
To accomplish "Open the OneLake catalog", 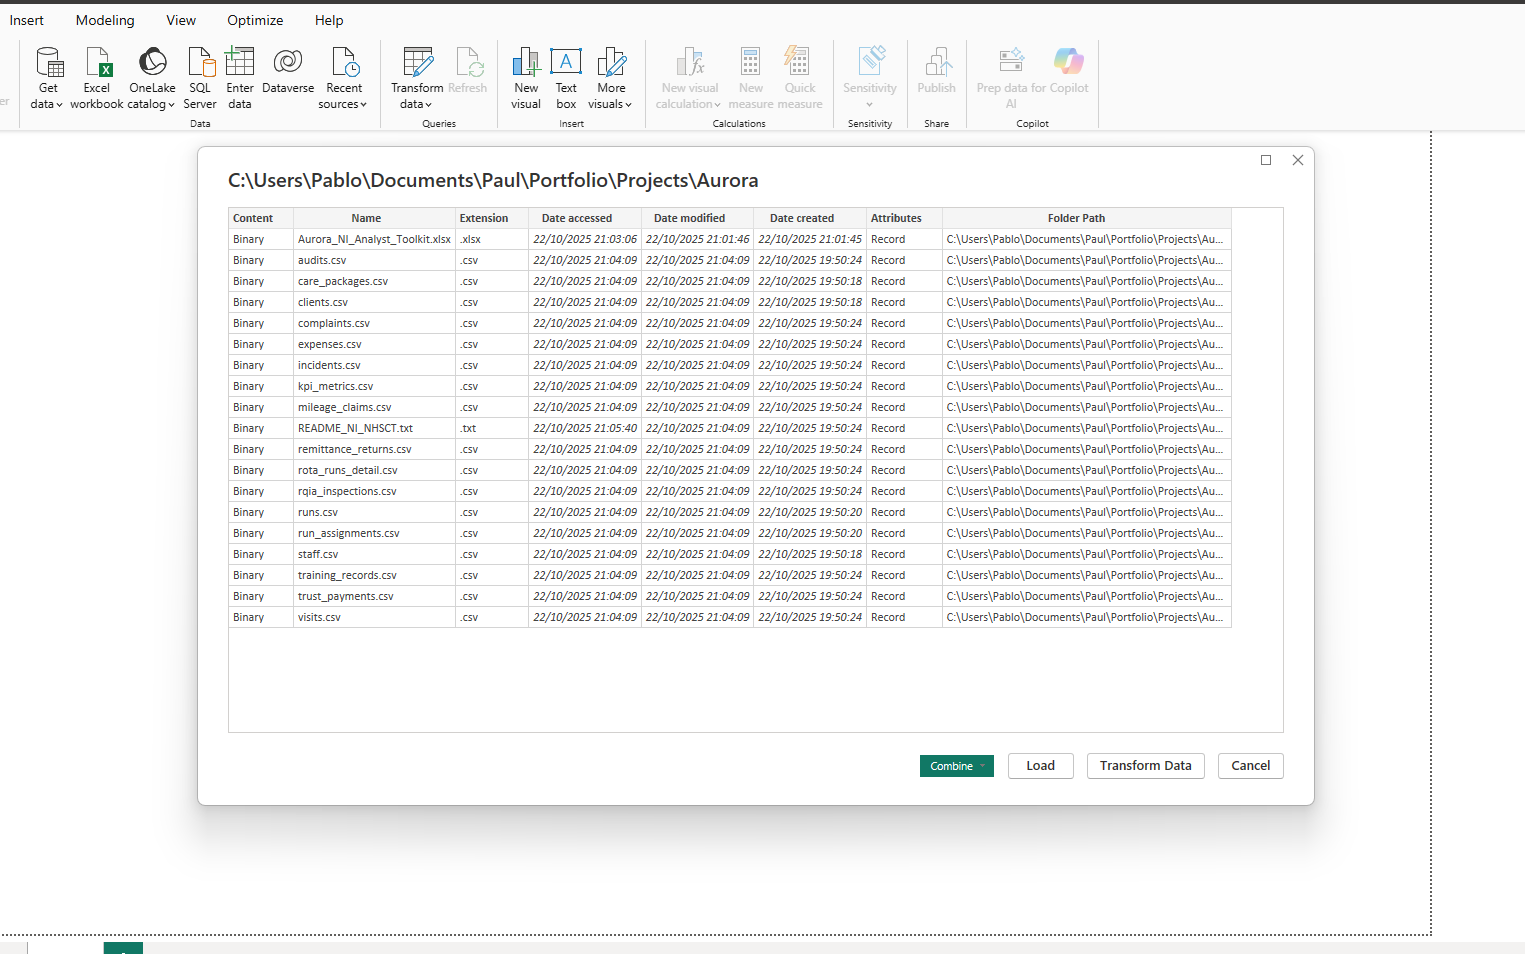I will [x=151, y=75].
